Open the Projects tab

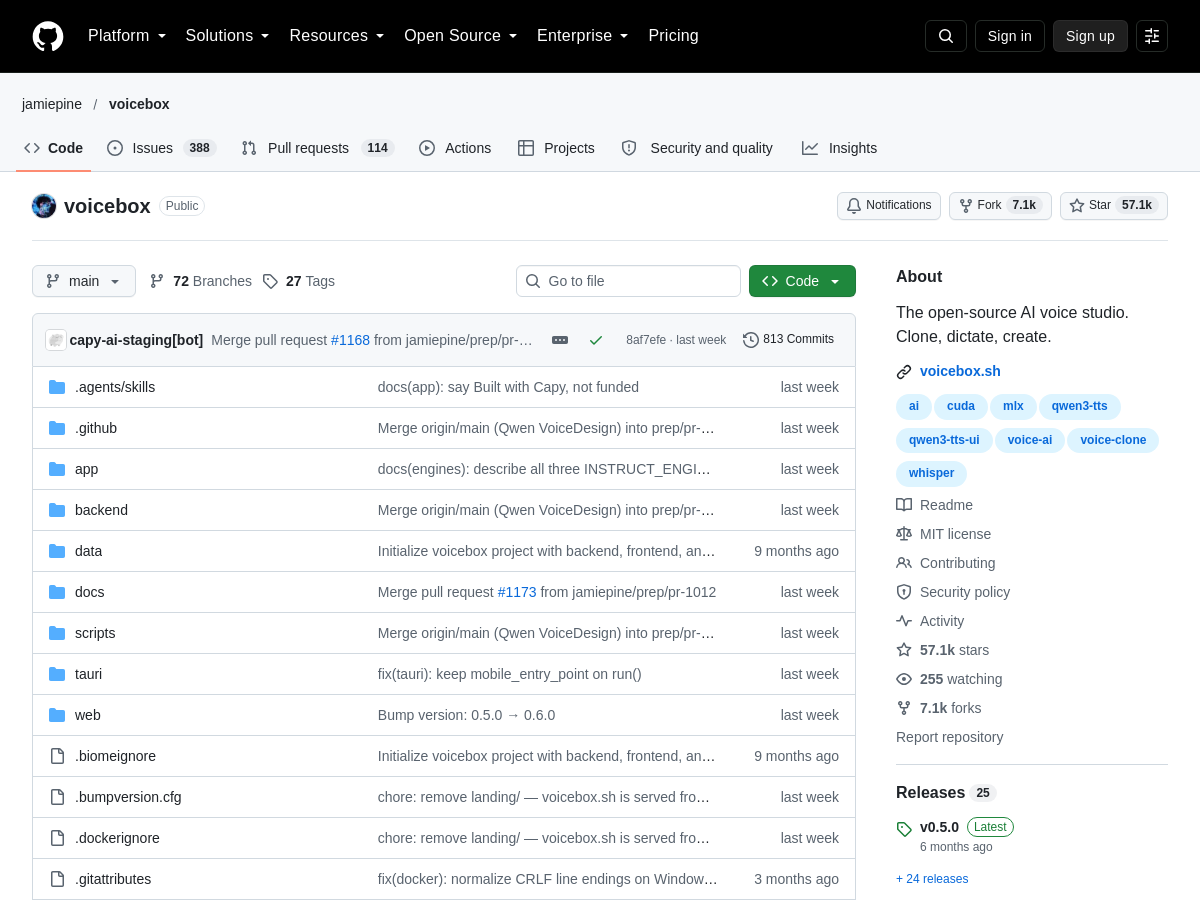click(x=556, y=148)
